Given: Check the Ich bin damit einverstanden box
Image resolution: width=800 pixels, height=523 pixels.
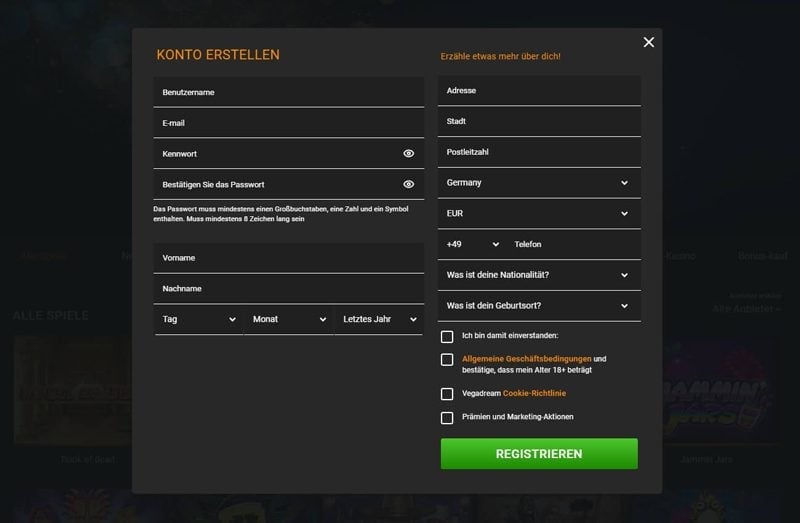Looking at the screenshot, I should click(447, 336).
